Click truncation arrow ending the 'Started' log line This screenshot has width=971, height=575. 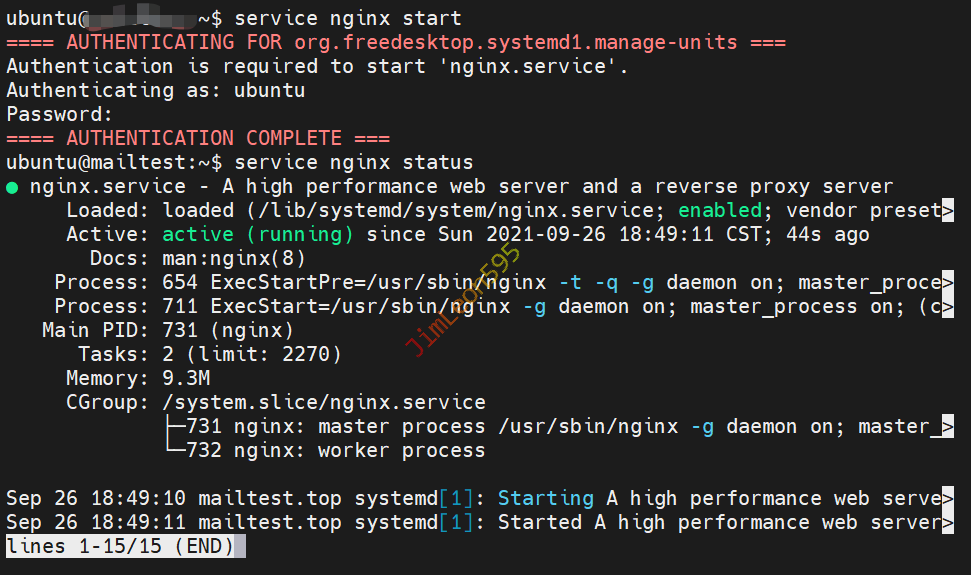coord(948,522)
